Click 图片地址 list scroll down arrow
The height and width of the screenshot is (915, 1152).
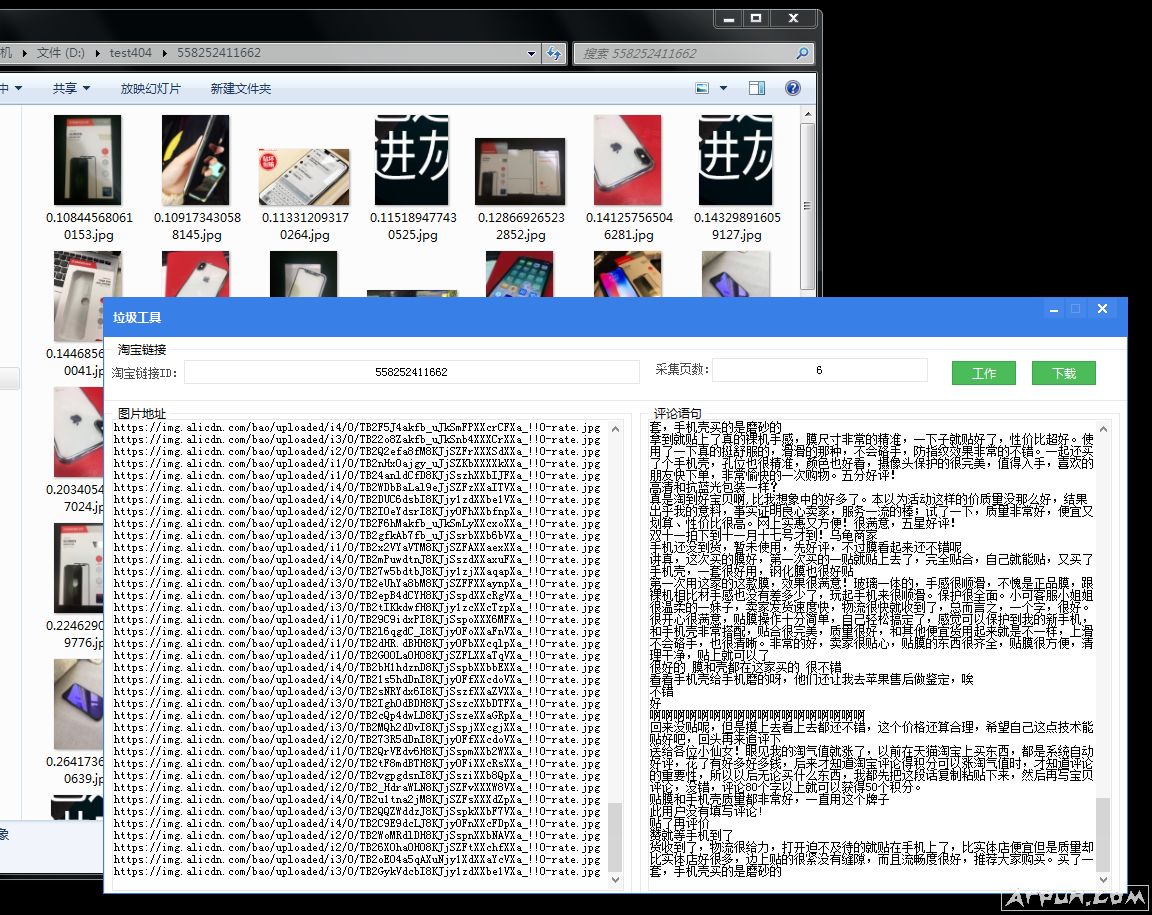(616, 879)
